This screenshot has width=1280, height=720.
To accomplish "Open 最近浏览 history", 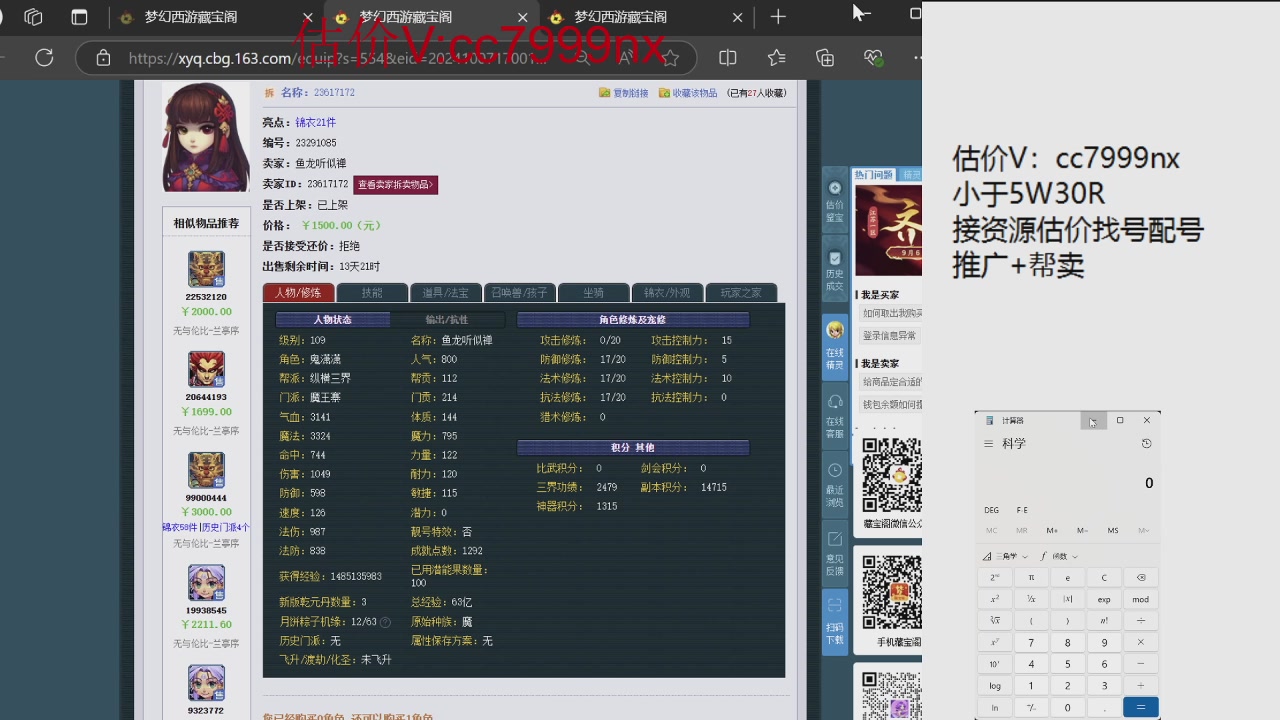I will click(834, 484).
